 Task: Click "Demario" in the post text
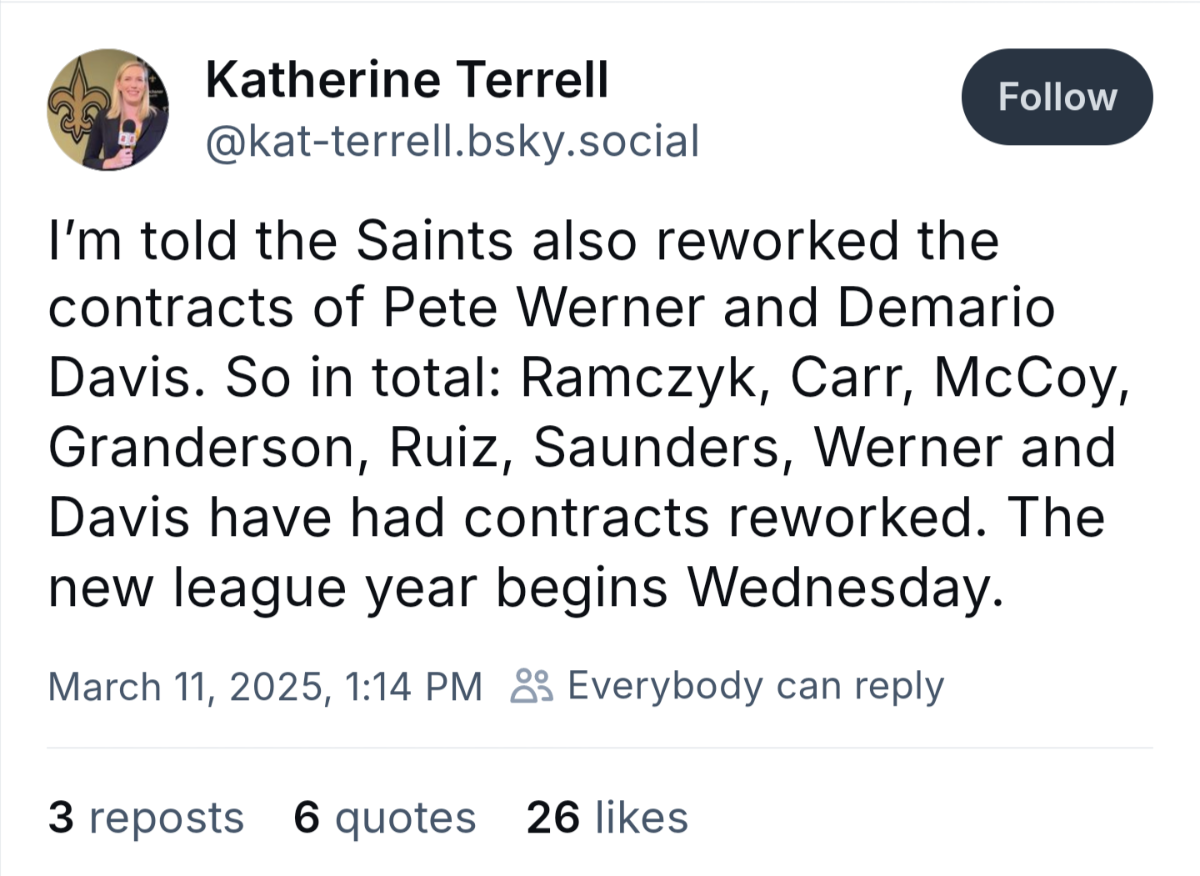click(946, 311)
